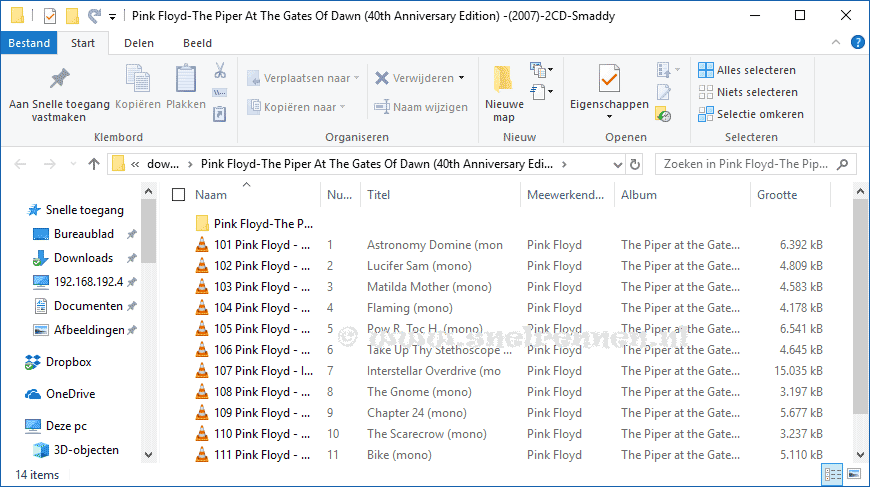This screenshot has width=870, height=487.
Task: Select the VLC icon of track 101
Action: (202, 245)
